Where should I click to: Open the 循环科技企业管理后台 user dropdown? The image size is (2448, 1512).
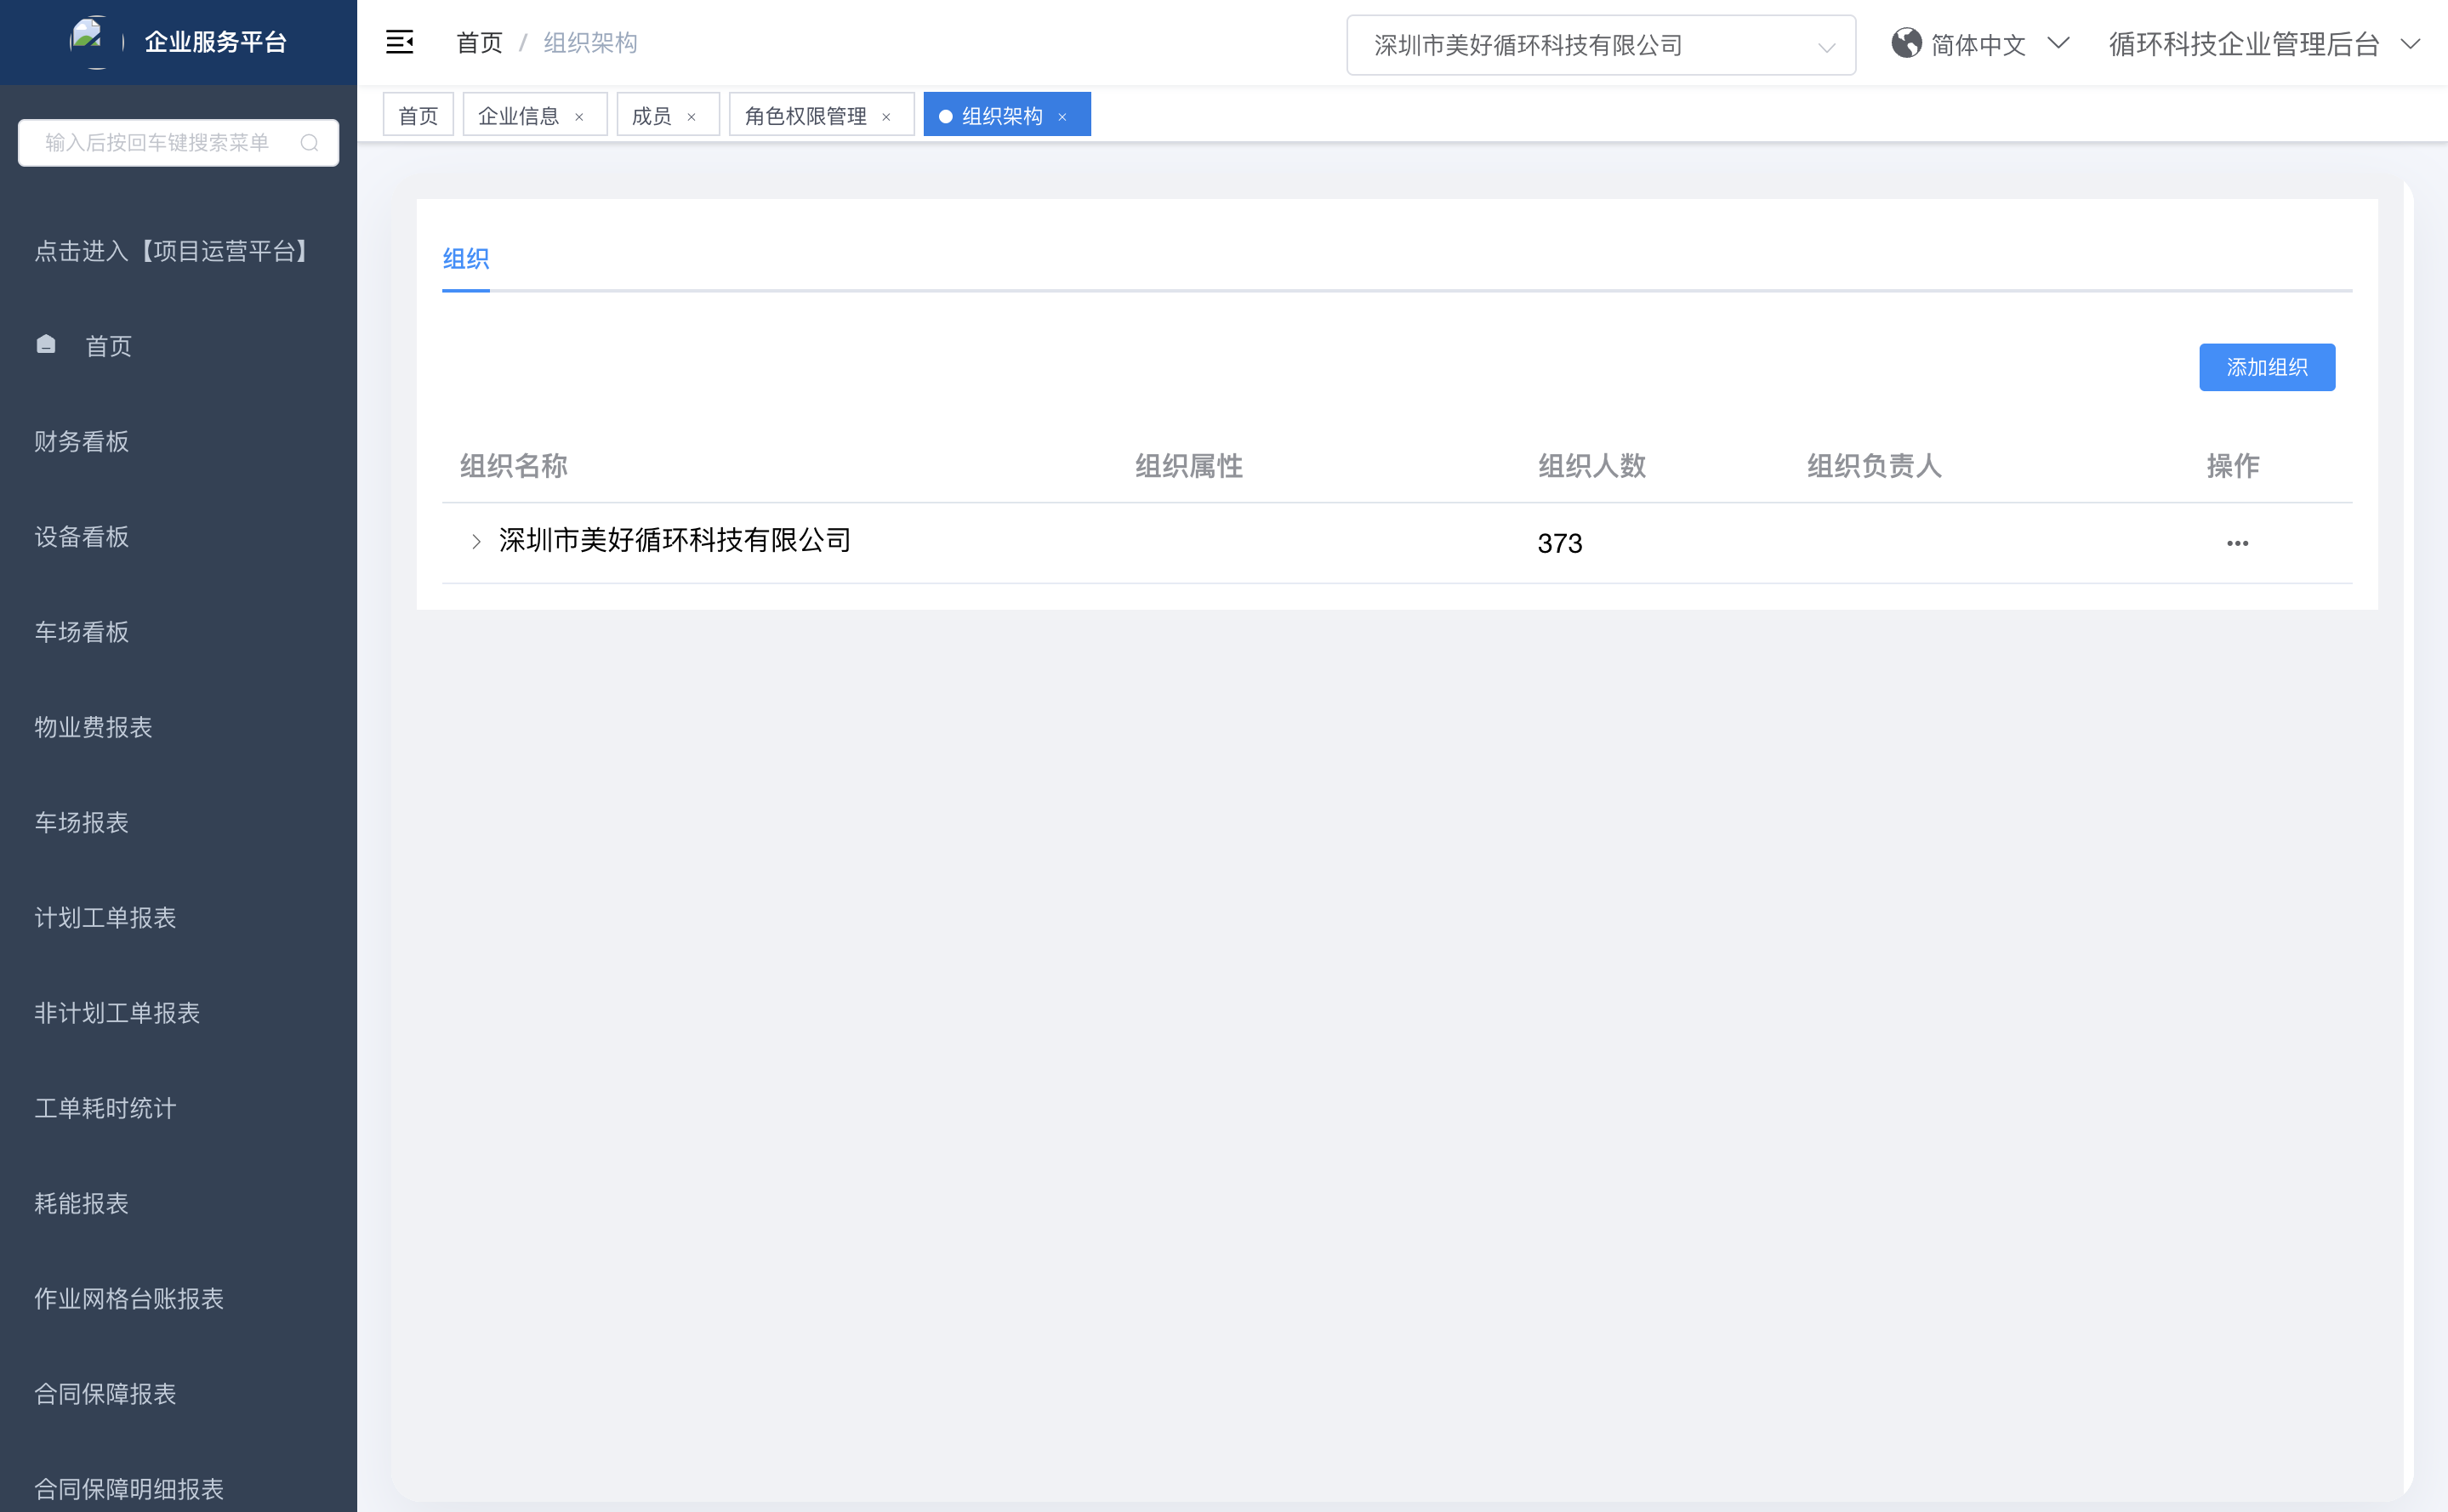tap(2264, 44)
